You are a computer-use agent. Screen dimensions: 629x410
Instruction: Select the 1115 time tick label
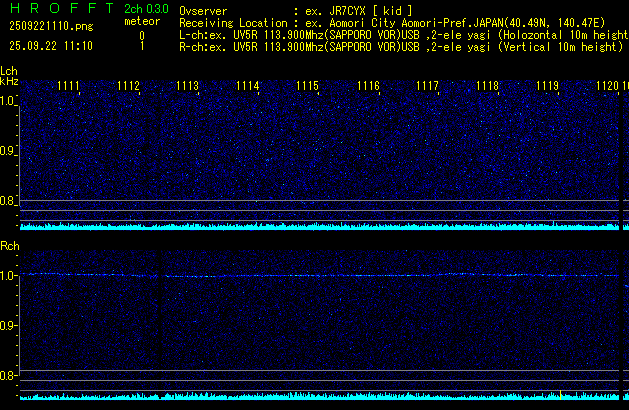(x=307, y=86)
